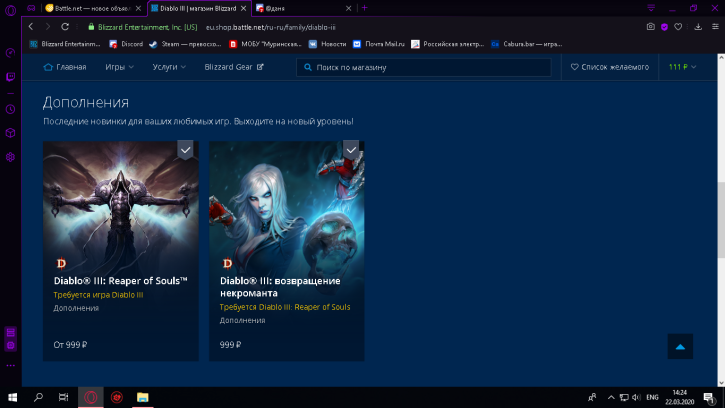Open the Blizzard Gear external link
725x408 pixels.
[235, 67]
